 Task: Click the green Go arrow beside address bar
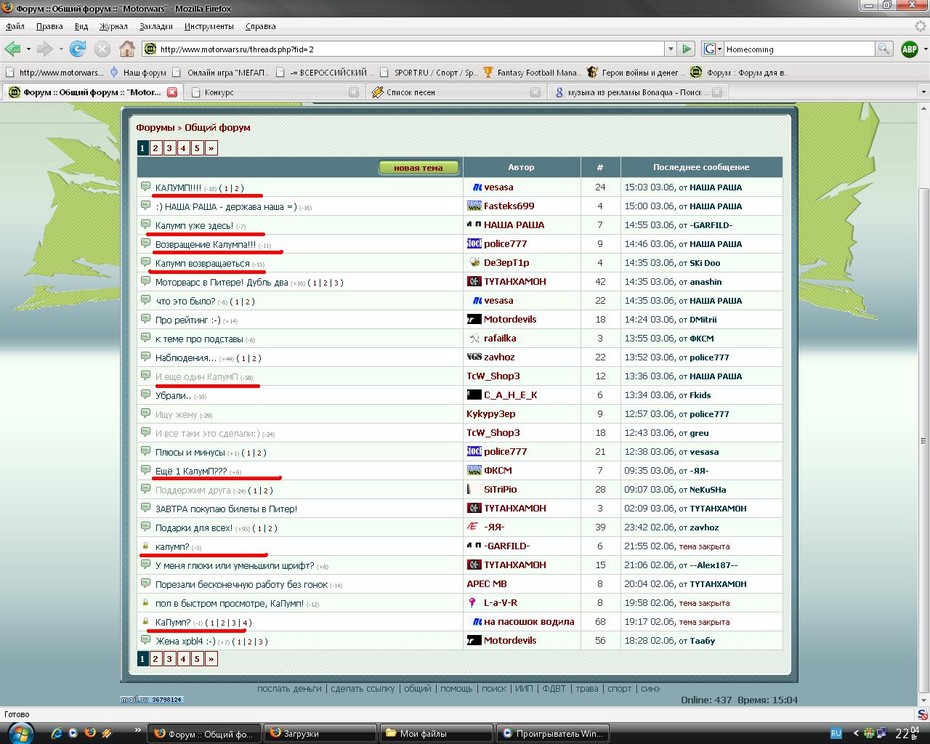click(686, 49)
